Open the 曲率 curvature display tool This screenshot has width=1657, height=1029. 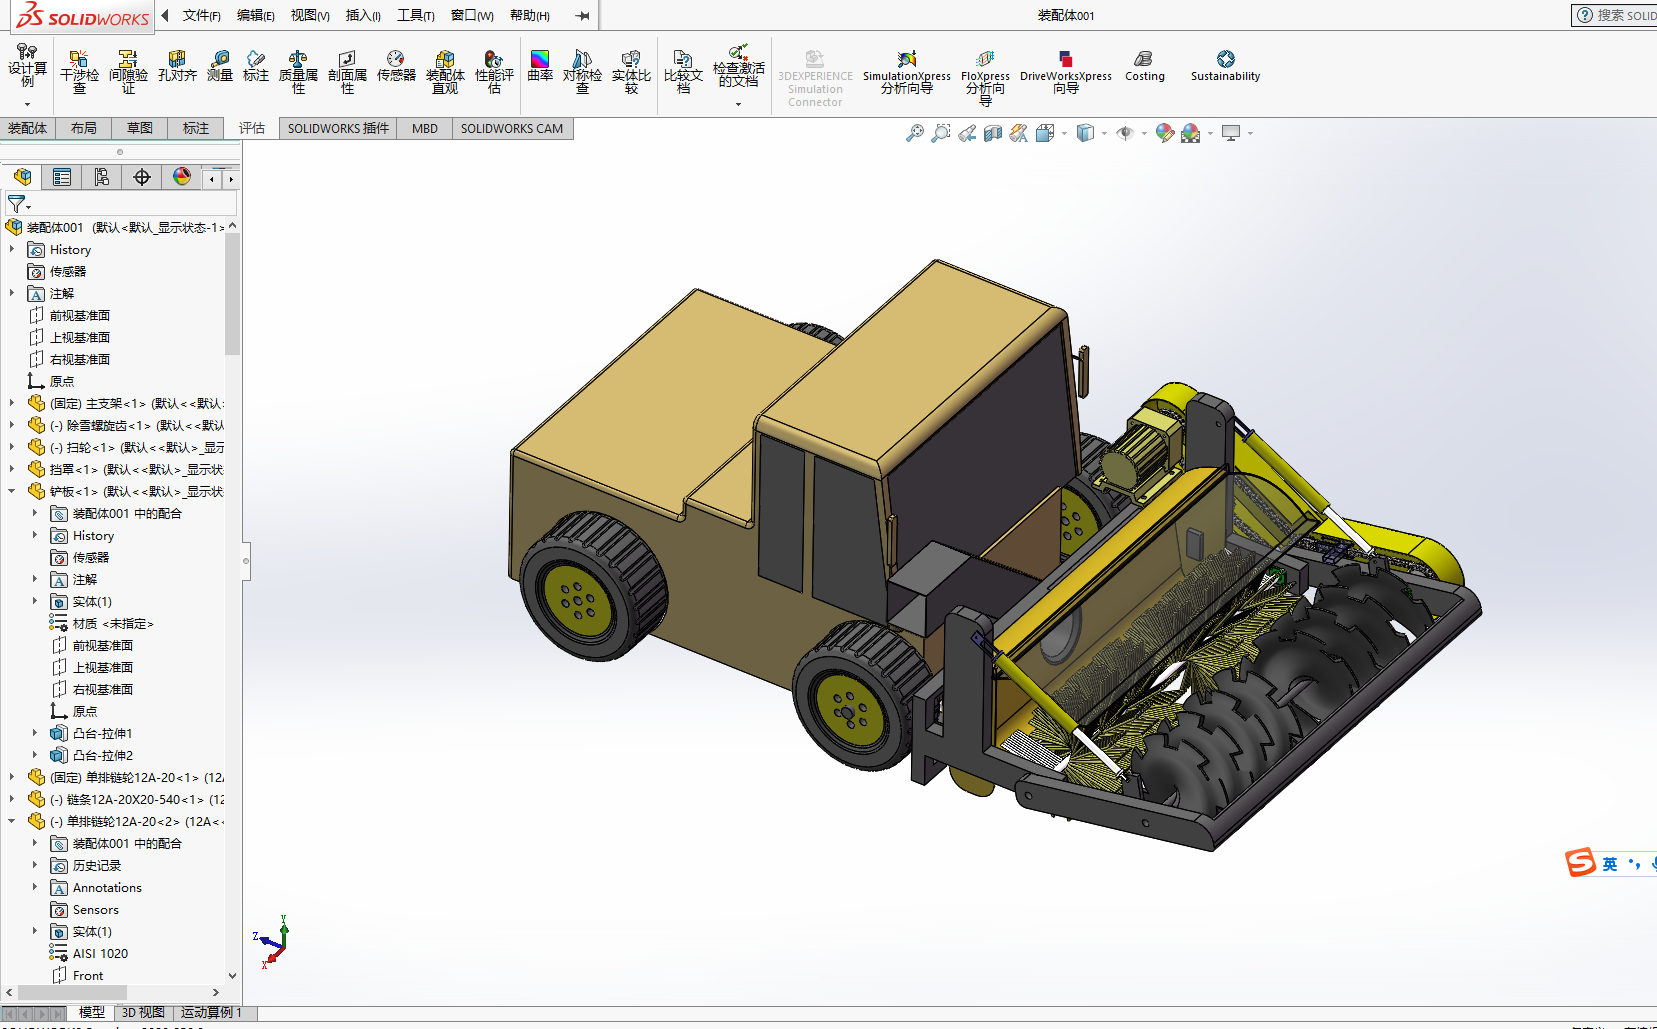[x=540, y=66]
